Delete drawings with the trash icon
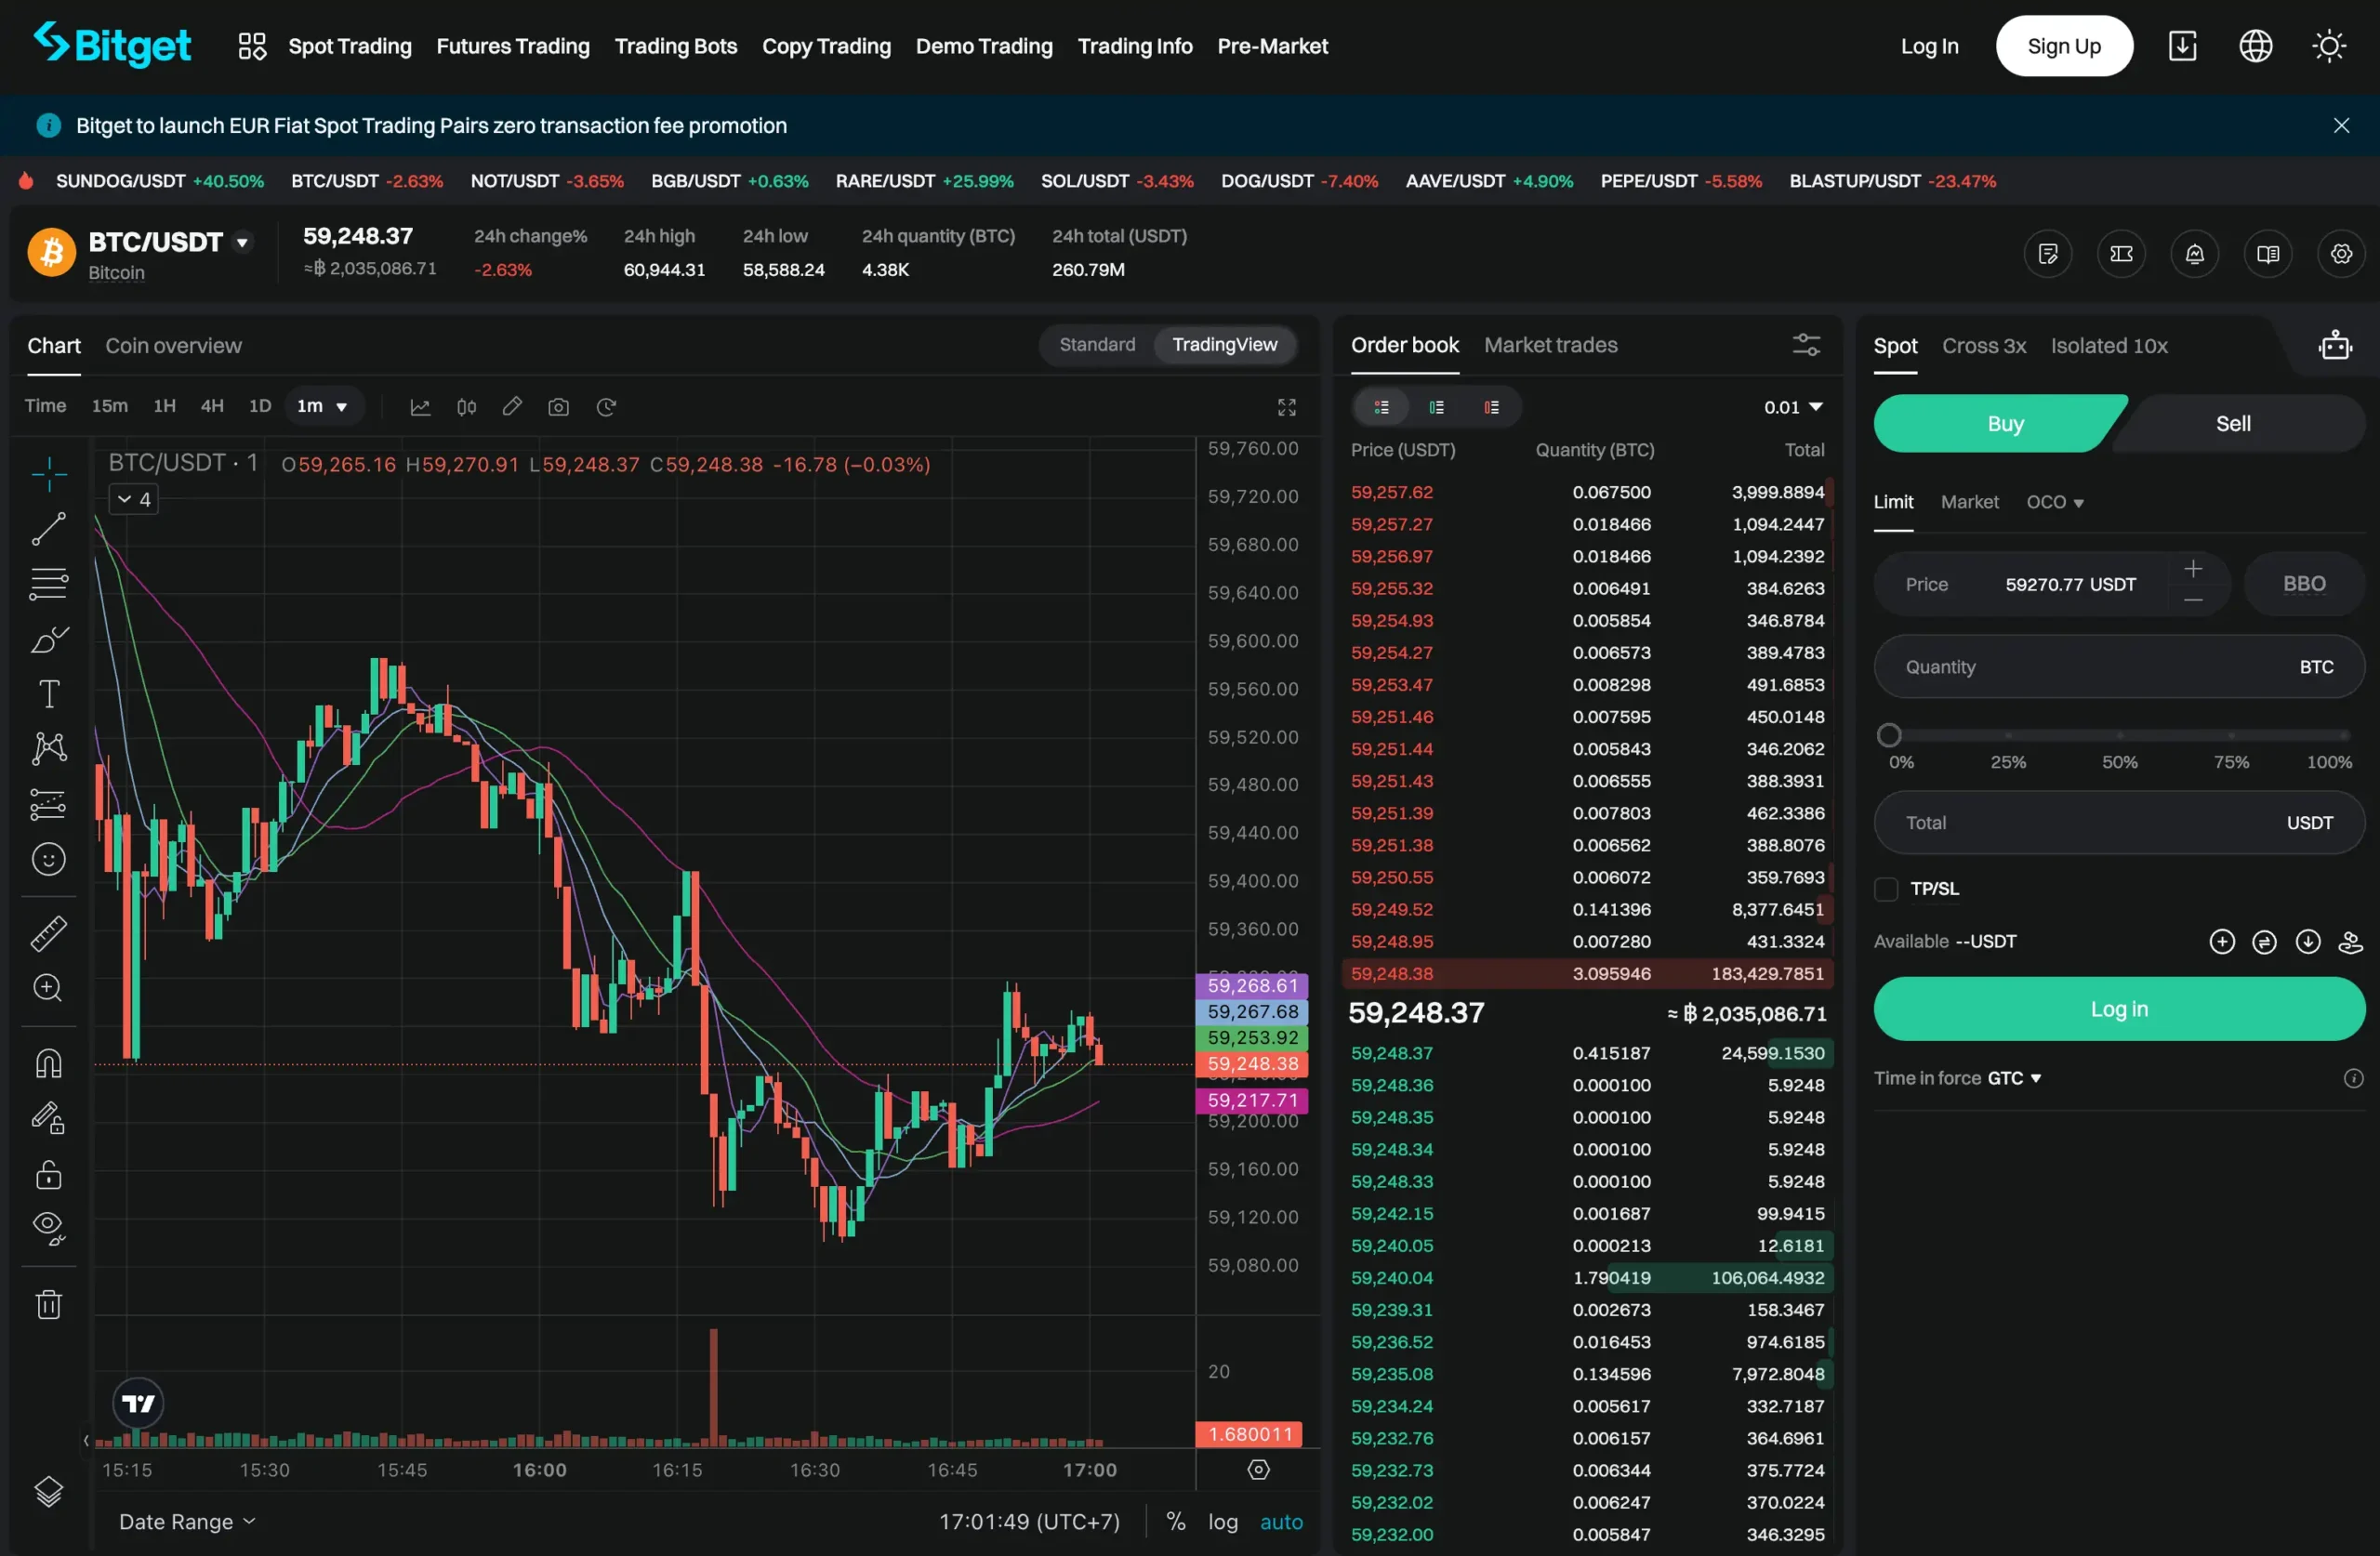The width and height of the screenshot is (2380, 1556). (x=48, y=1304)
